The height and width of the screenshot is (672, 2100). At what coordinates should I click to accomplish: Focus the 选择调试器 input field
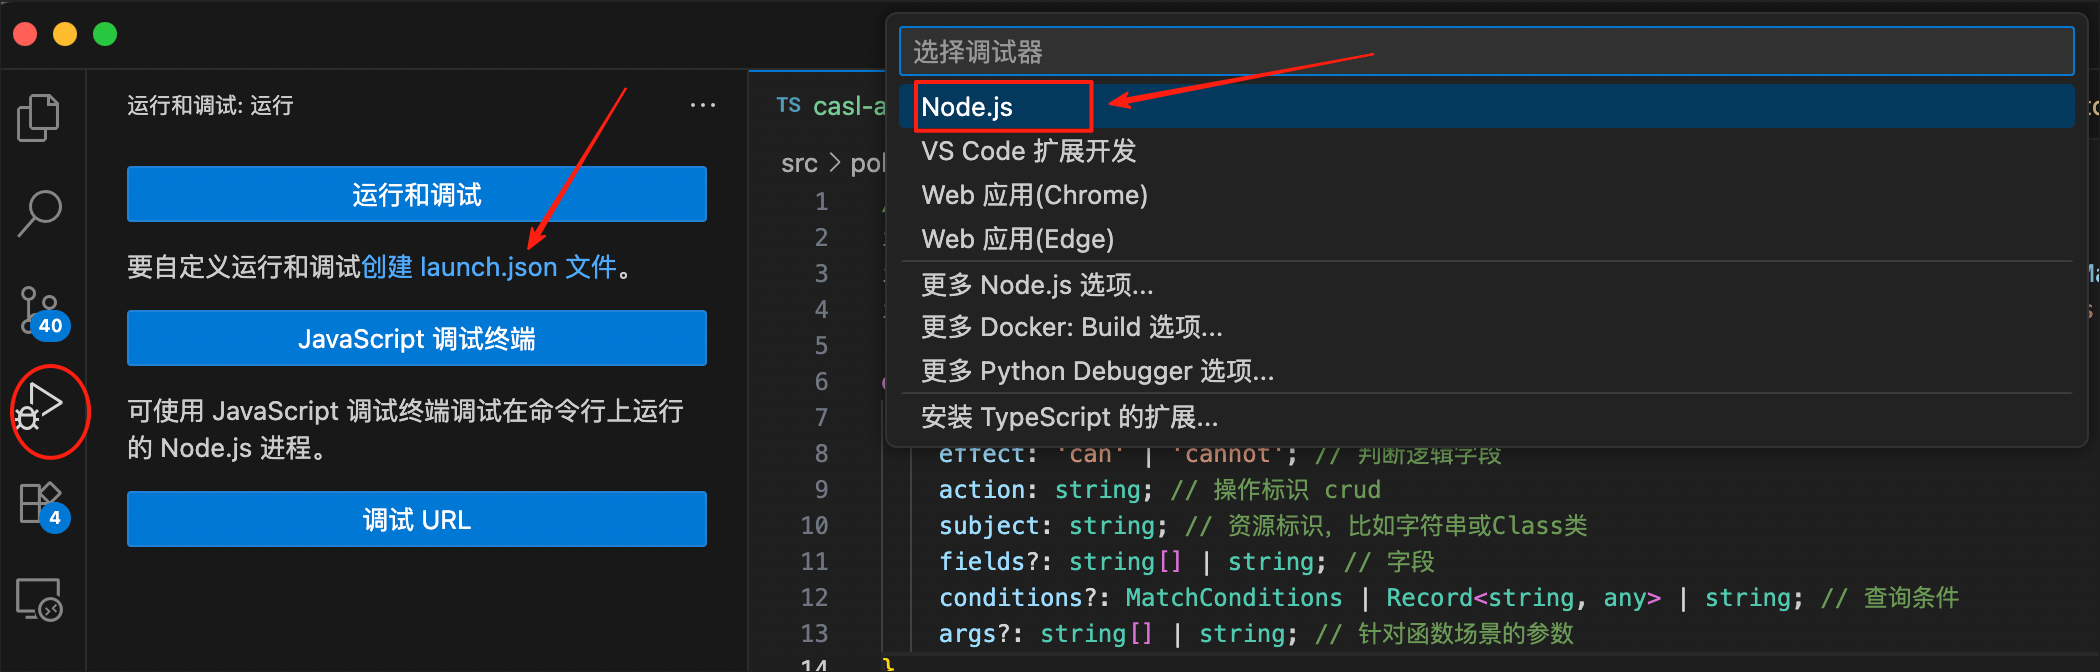[x=1486, y=51]
